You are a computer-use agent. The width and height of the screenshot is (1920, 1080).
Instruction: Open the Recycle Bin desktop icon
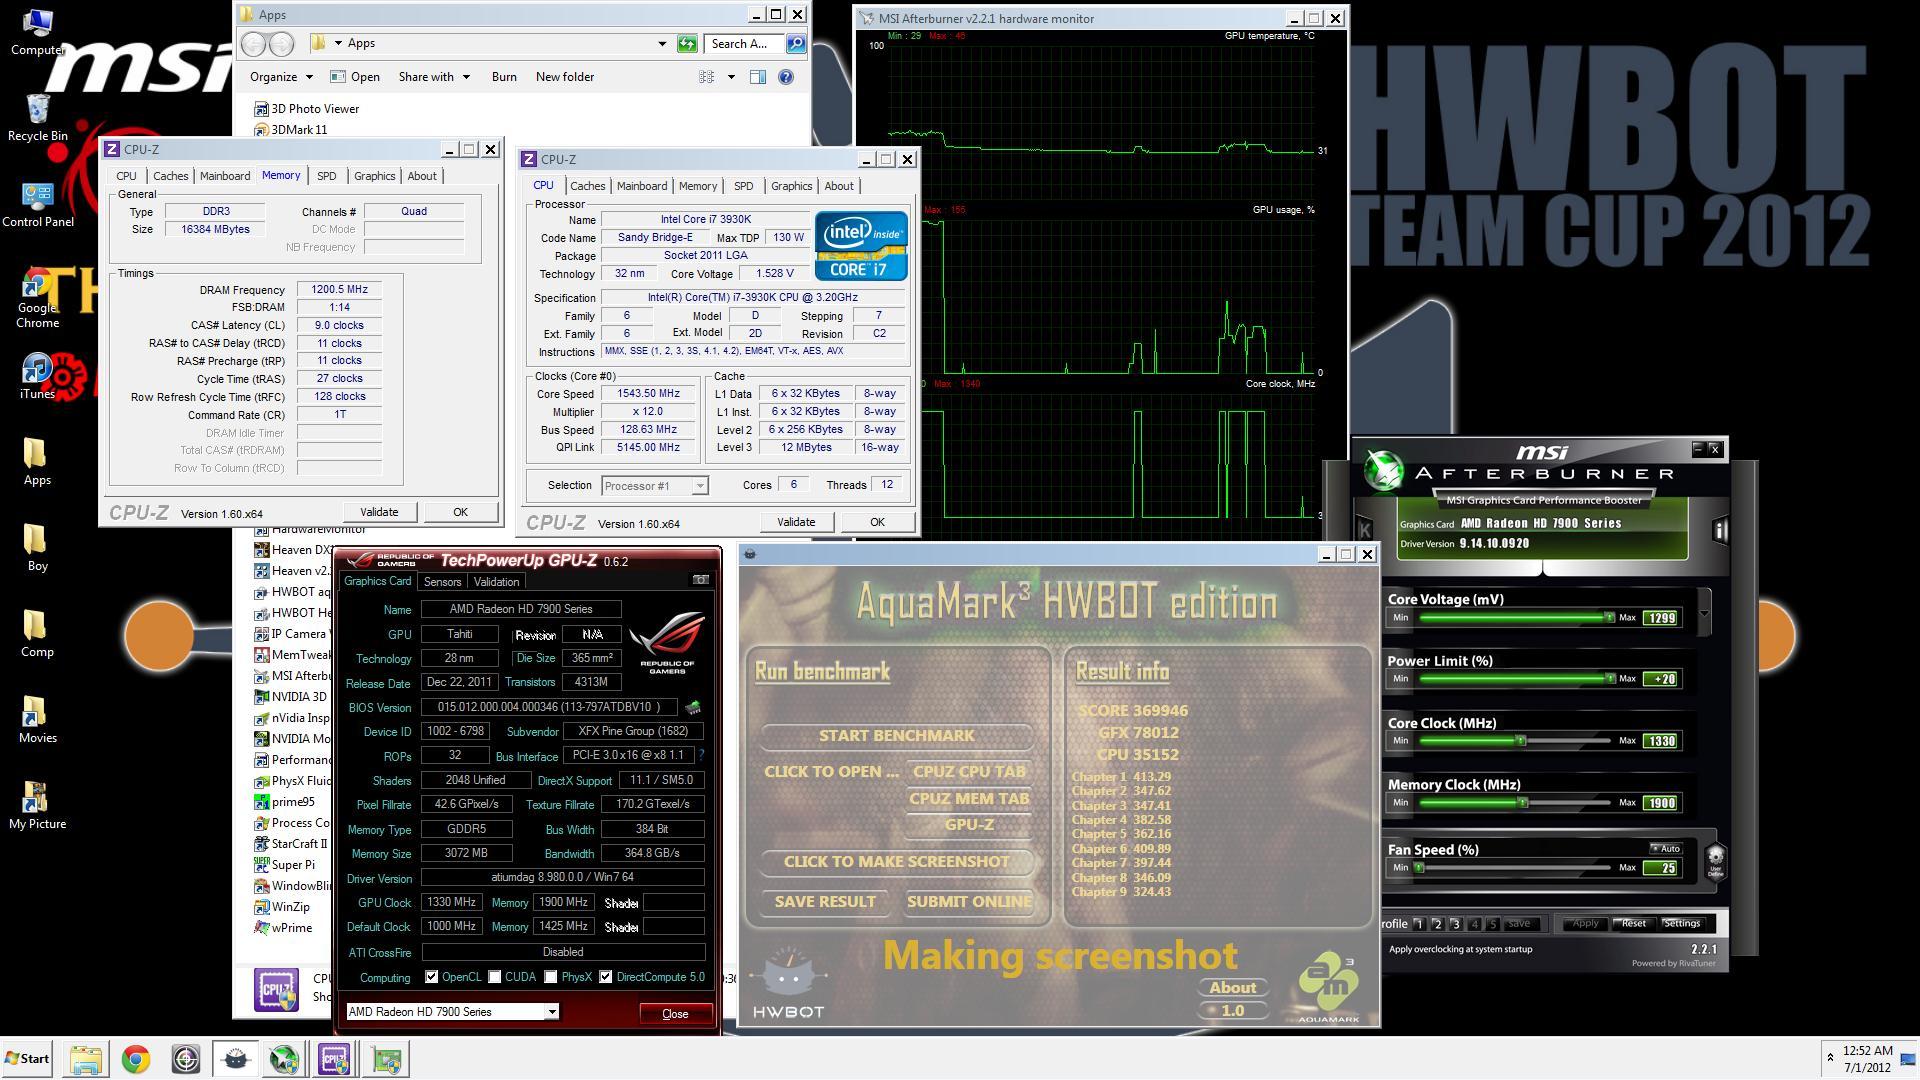pyautogui.click(x=37, y=118)
